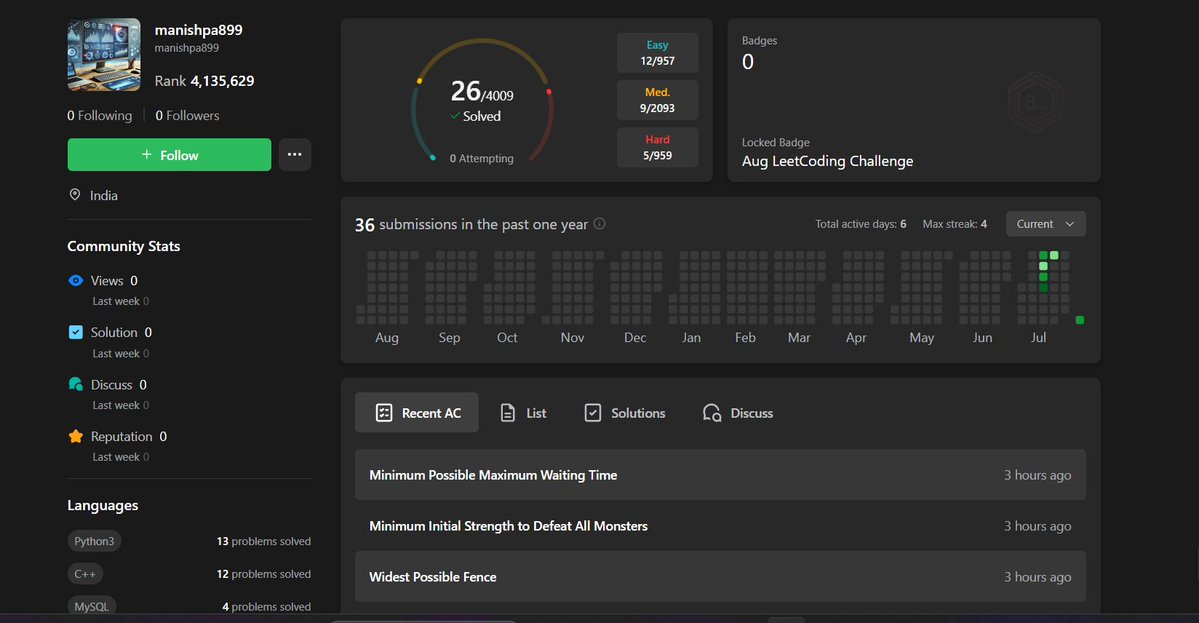
Task: Click the 0 Followers link
Action: pos(187,115)
